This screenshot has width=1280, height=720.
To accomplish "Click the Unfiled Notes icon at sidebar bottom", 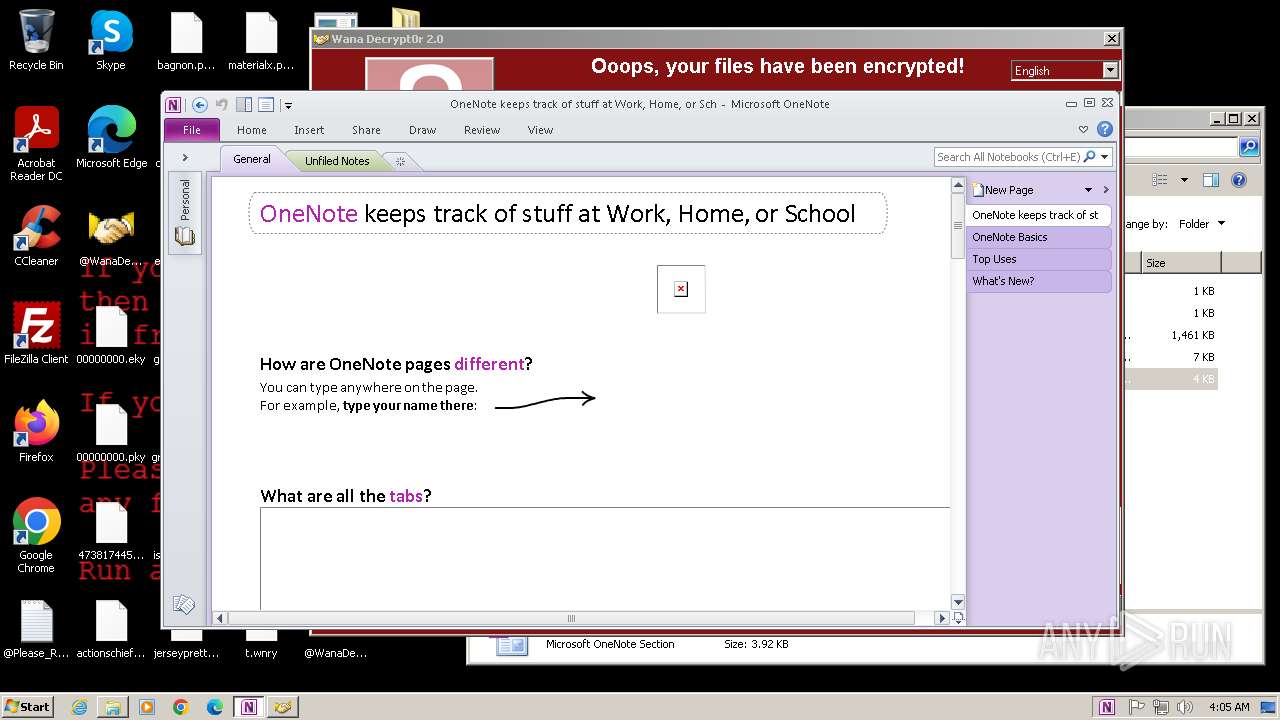I will click(183, 604).
